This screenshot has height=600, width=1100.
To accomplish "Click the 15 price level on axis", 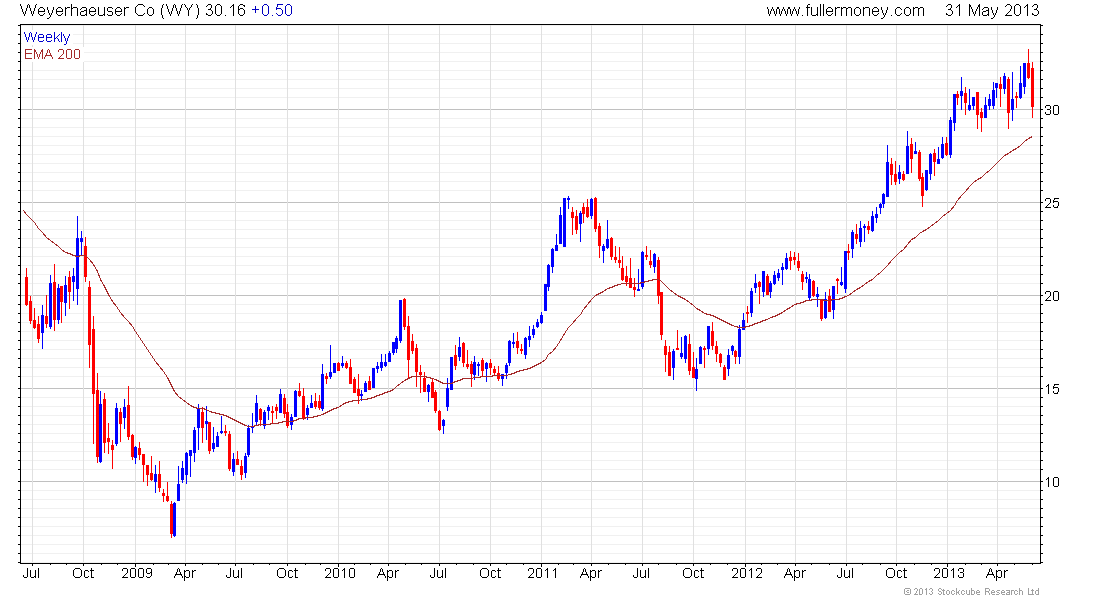I will (1052, 389).
